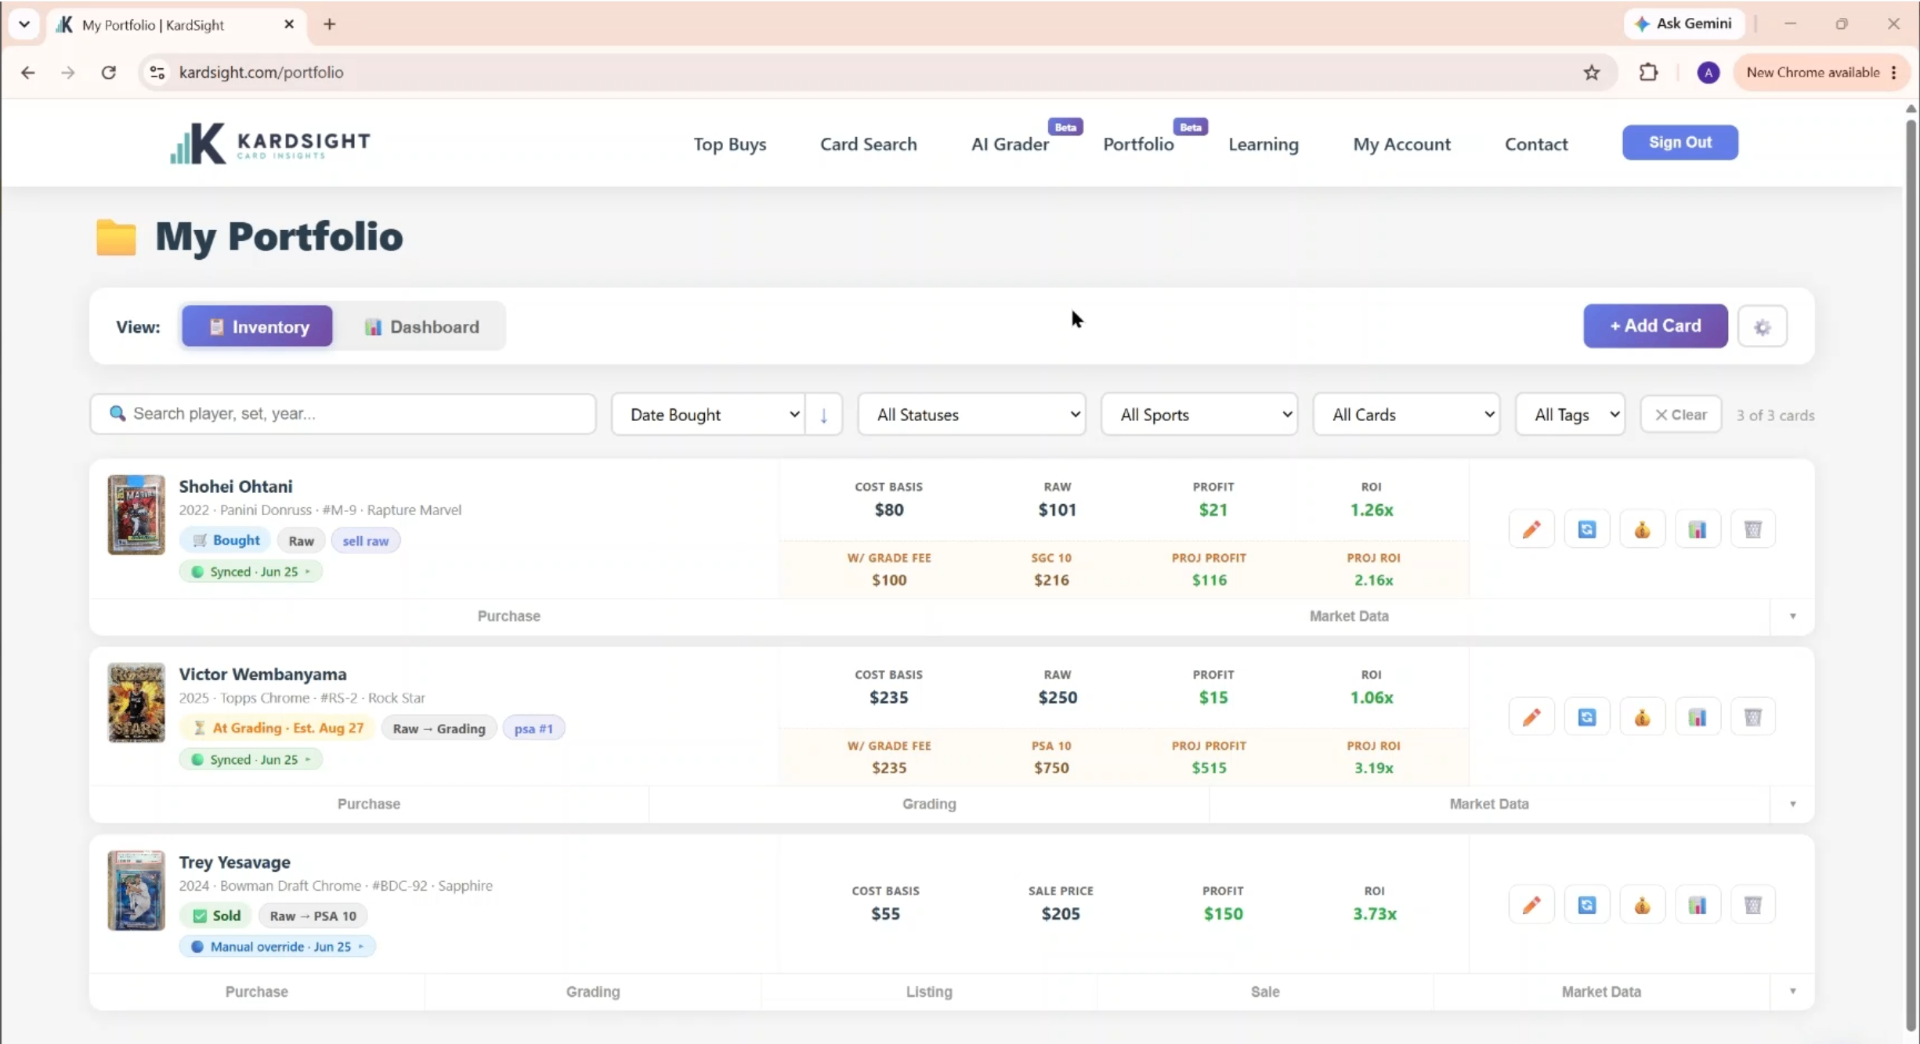This screenshot has width=1920, height=1044.
Task: Open Market Data tab on Shohei Ohtani card
Action: pyautogui.click(x=1349, y=616)
